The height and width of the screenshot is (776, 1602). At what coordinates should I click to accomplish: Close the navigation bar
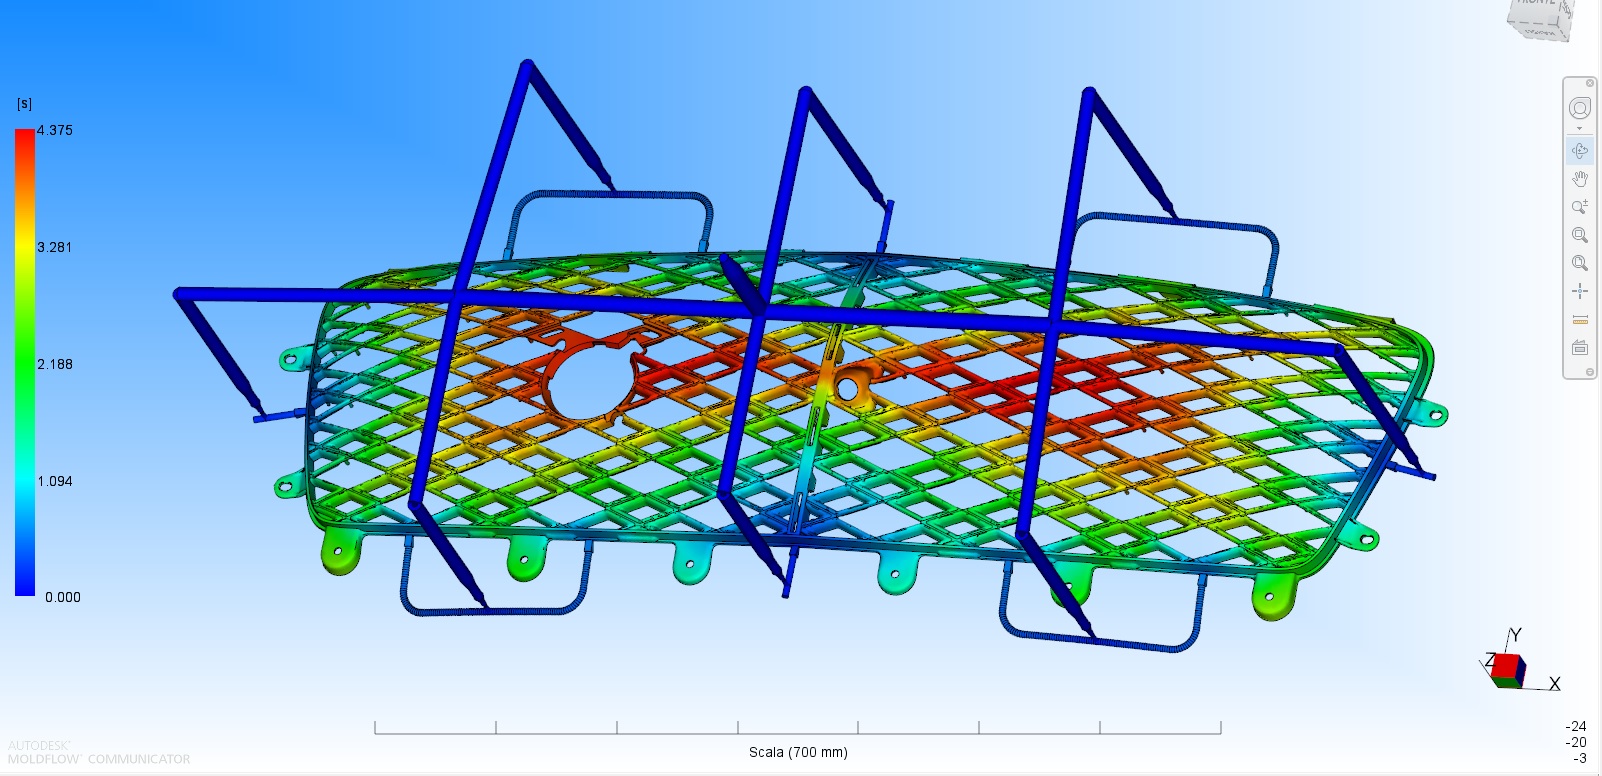(1590, 83)
